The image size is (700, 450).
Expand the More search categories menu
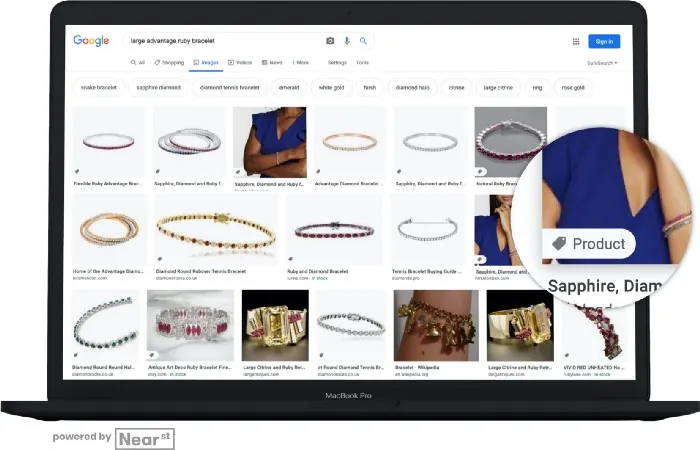click(300, 62)
